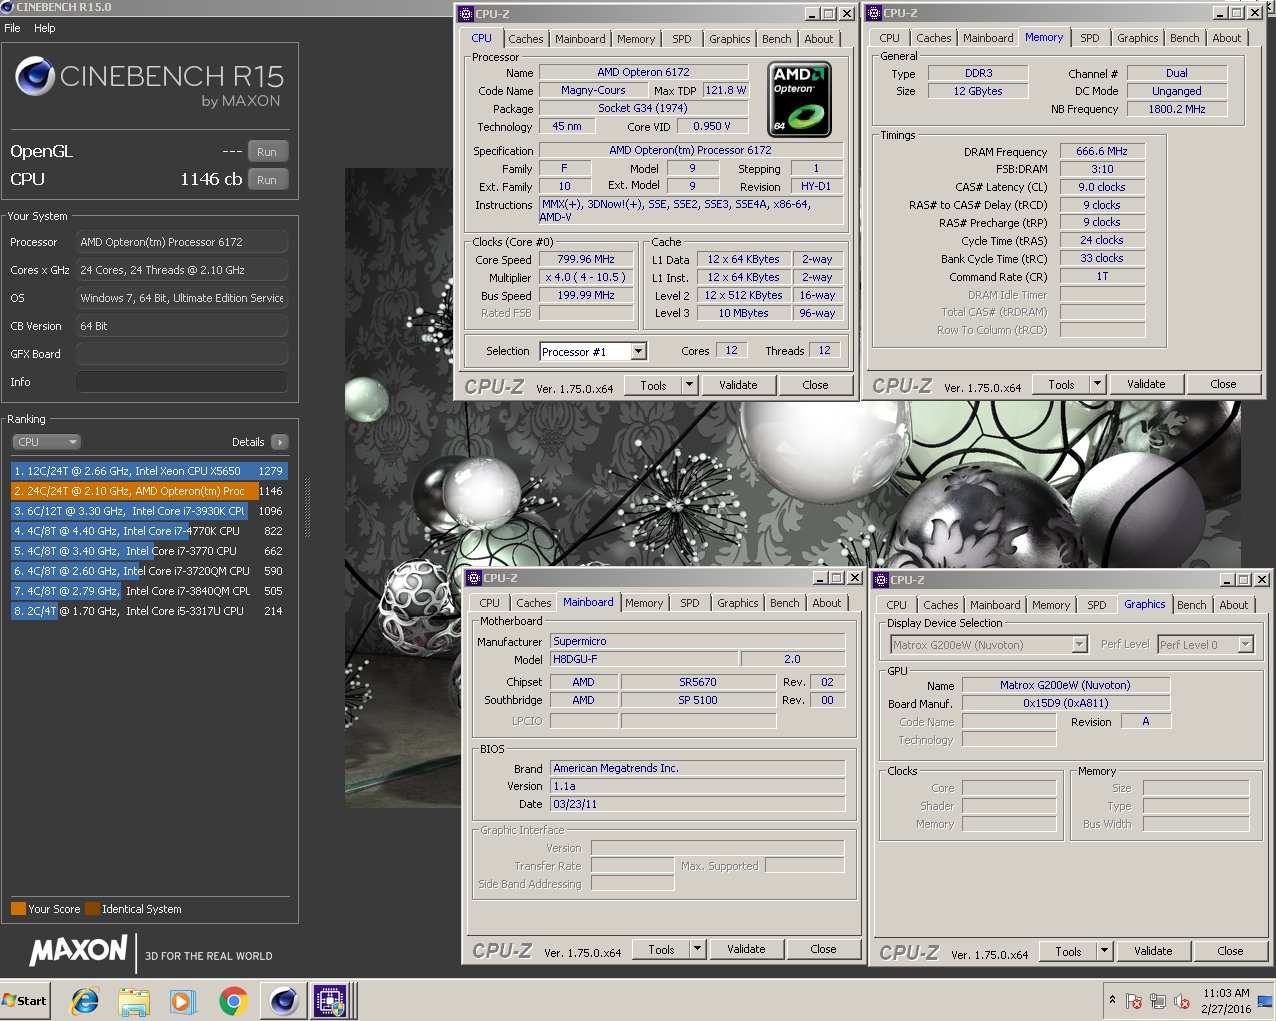Click CPU-Z title bar icon of Memory window
The height and width of the screenshot is (1021, 1276).
(x=874, y=13)
